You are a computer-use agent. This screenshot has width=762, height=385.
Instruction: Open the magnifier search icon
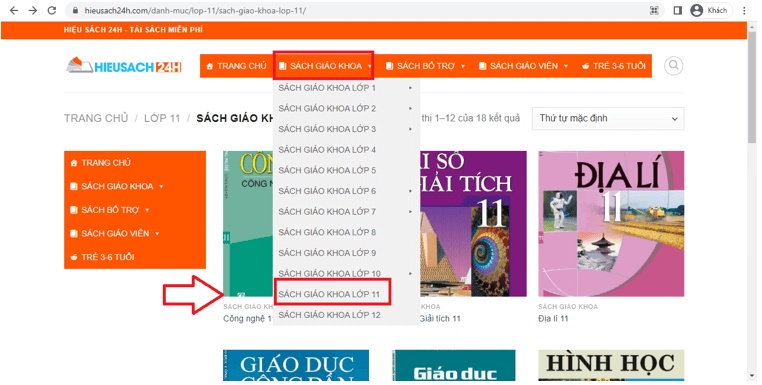674,66
